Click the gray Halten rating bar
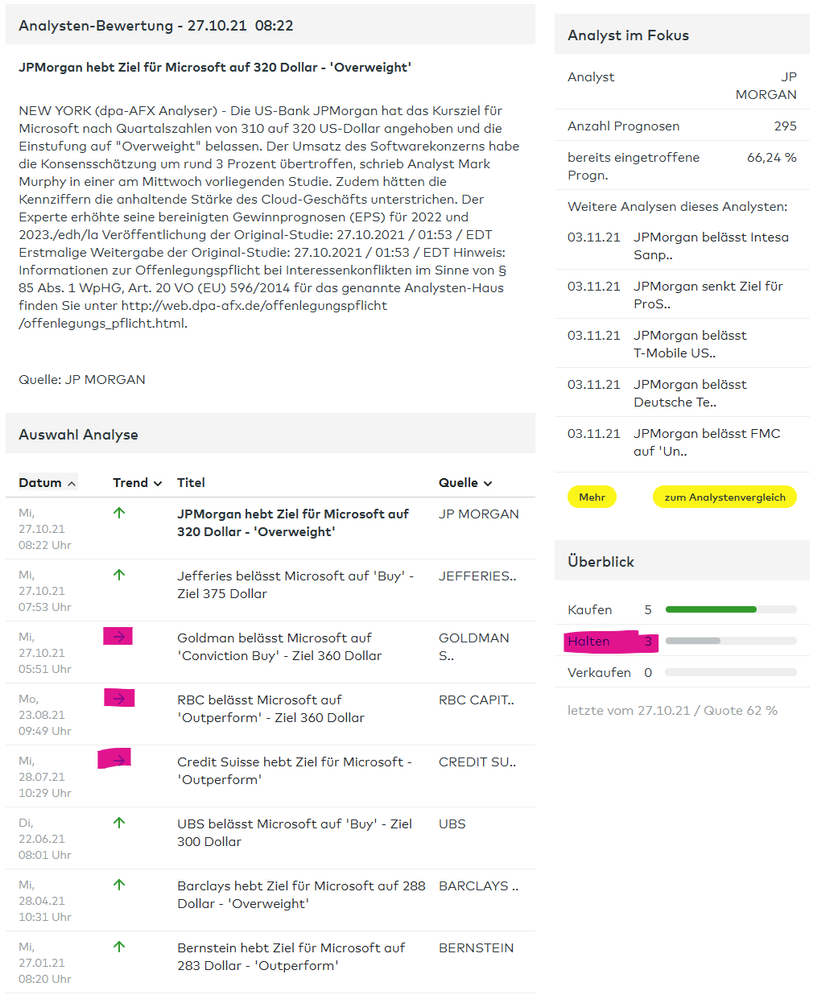The image size is (834, 999). coord(693,641)
